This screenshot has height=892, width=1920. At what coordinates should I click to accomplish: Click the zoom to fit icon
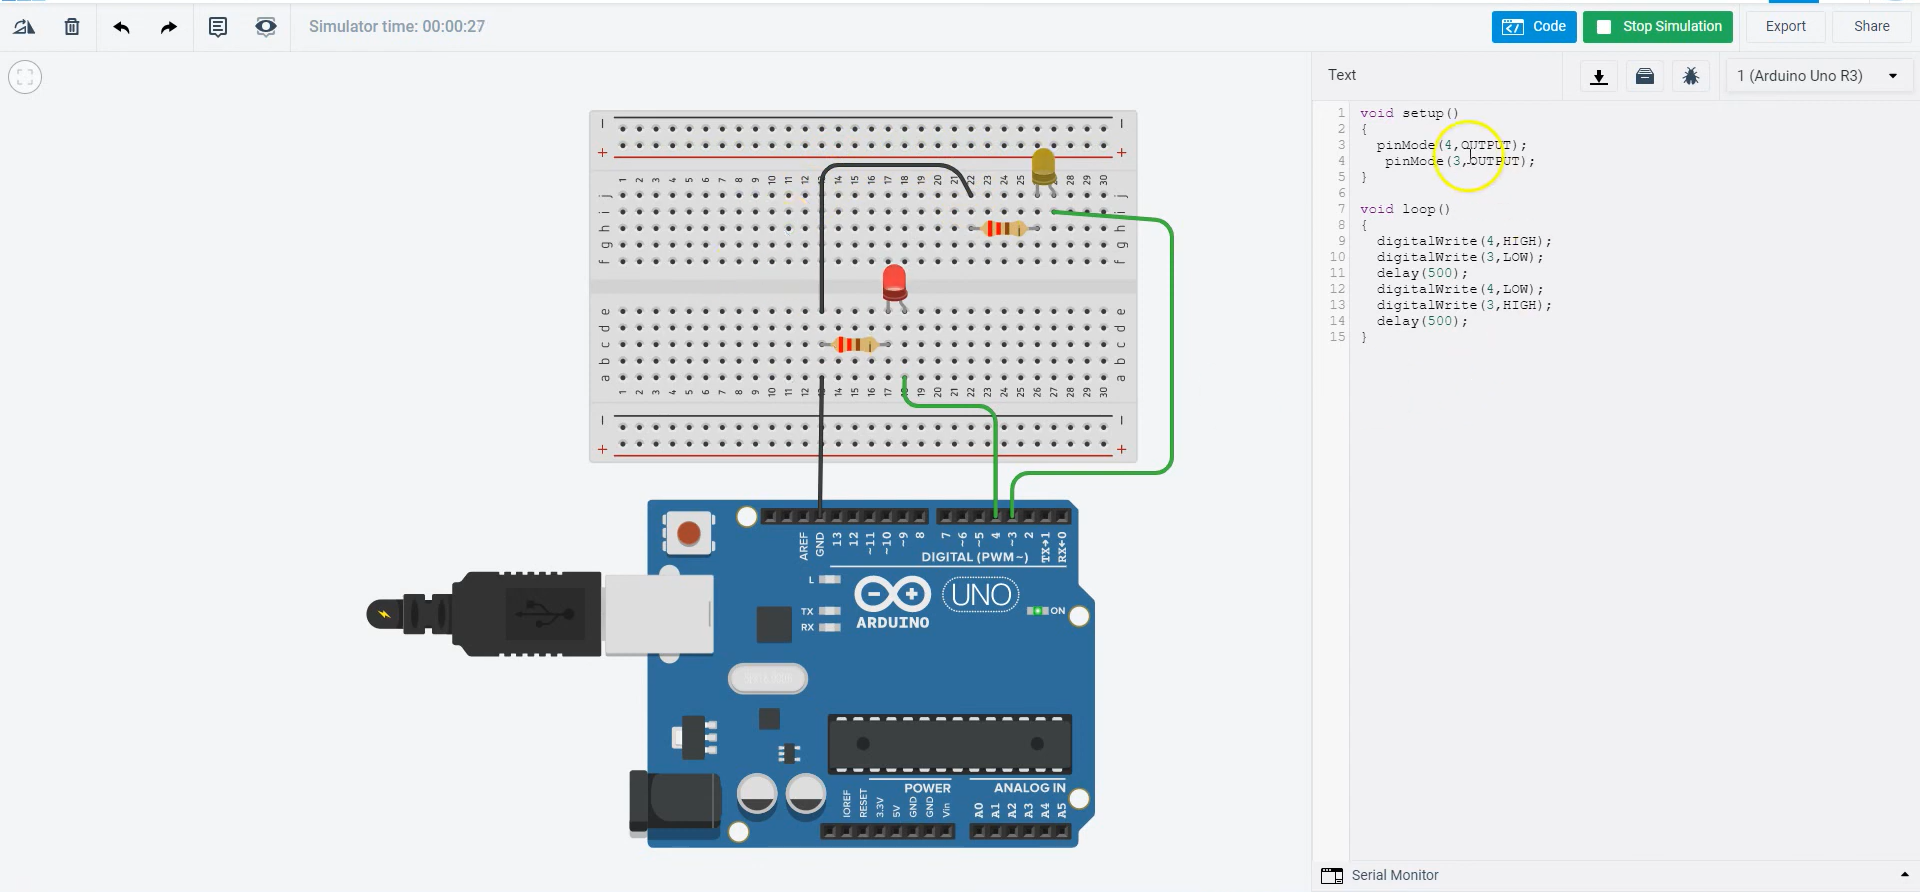pyautogui.click(x=25, y=77)
